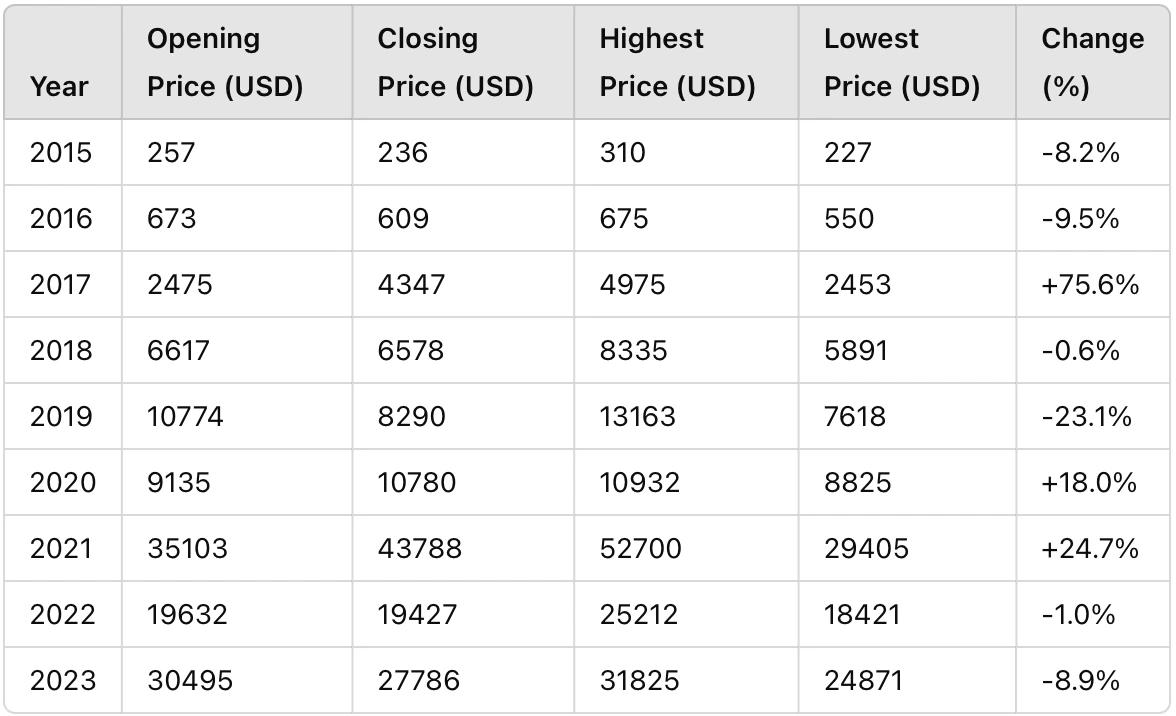Select the +18.0% change cell
This screenshot has width=1176, height=716.
(1089, 483)
